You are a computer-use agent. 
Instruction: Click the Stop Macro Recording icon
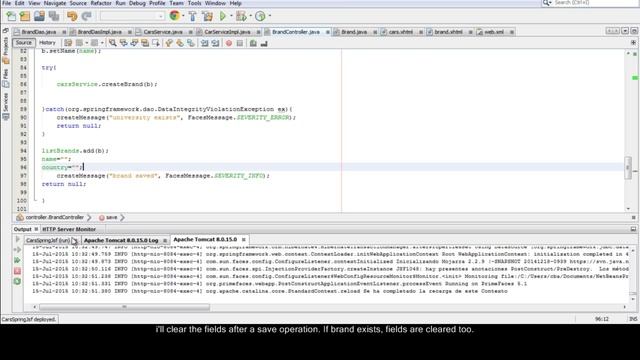click(x=240, y=43)
